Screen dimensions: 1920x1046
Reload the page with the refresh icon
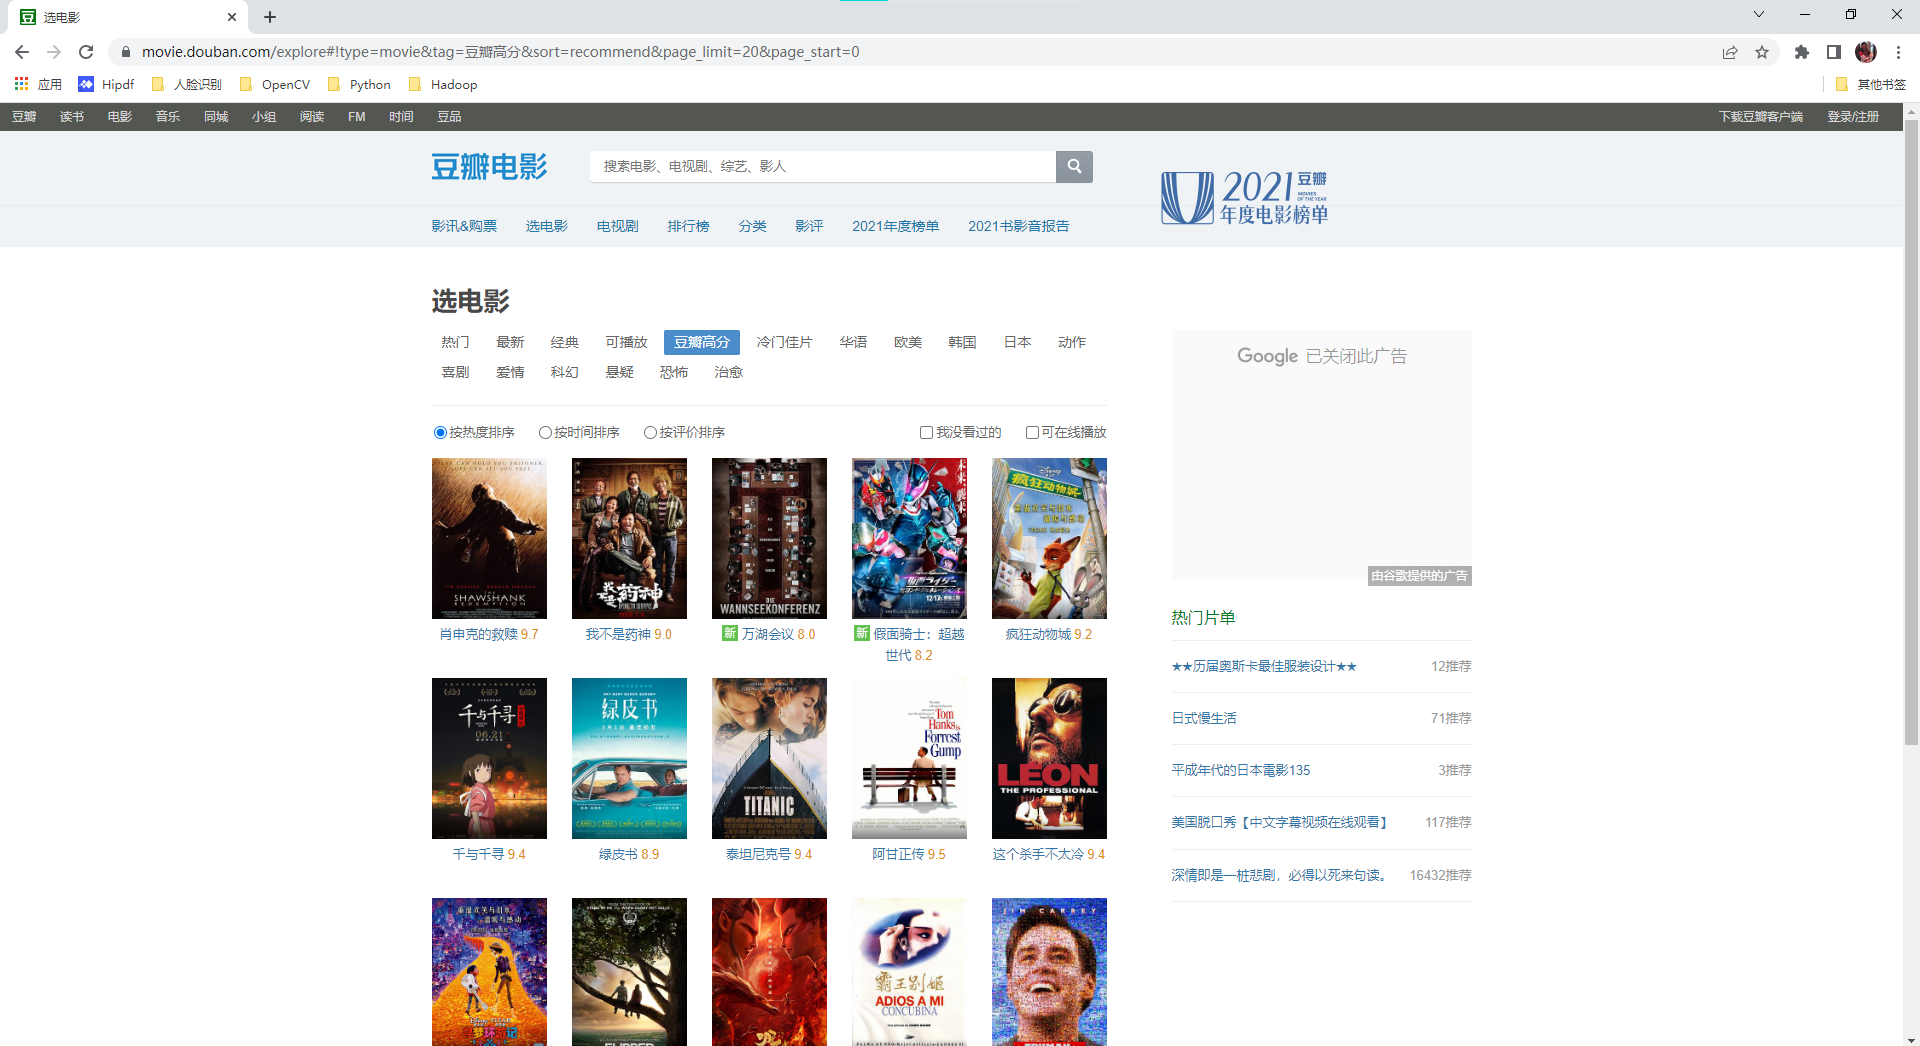tap(86, 52)
